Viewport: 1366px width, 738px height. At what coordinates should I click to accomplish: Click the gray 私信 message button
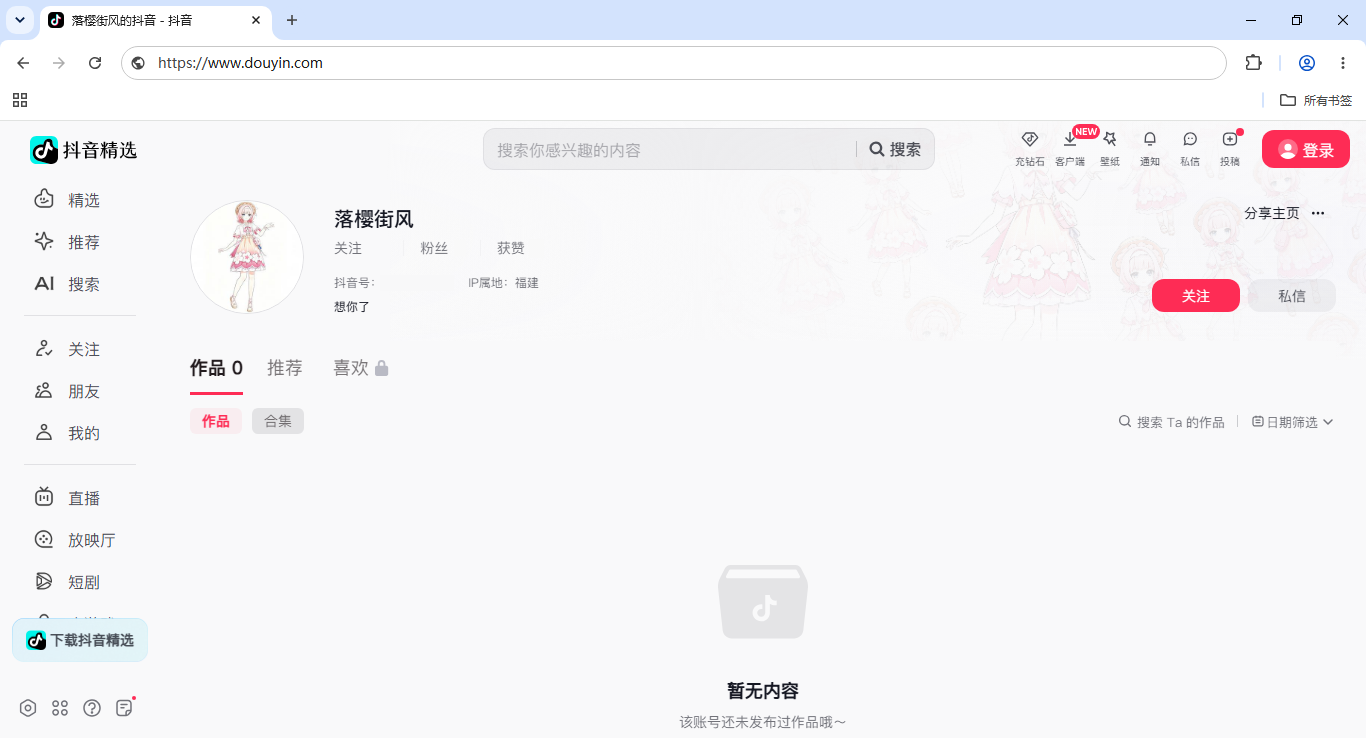point(1292,296)
